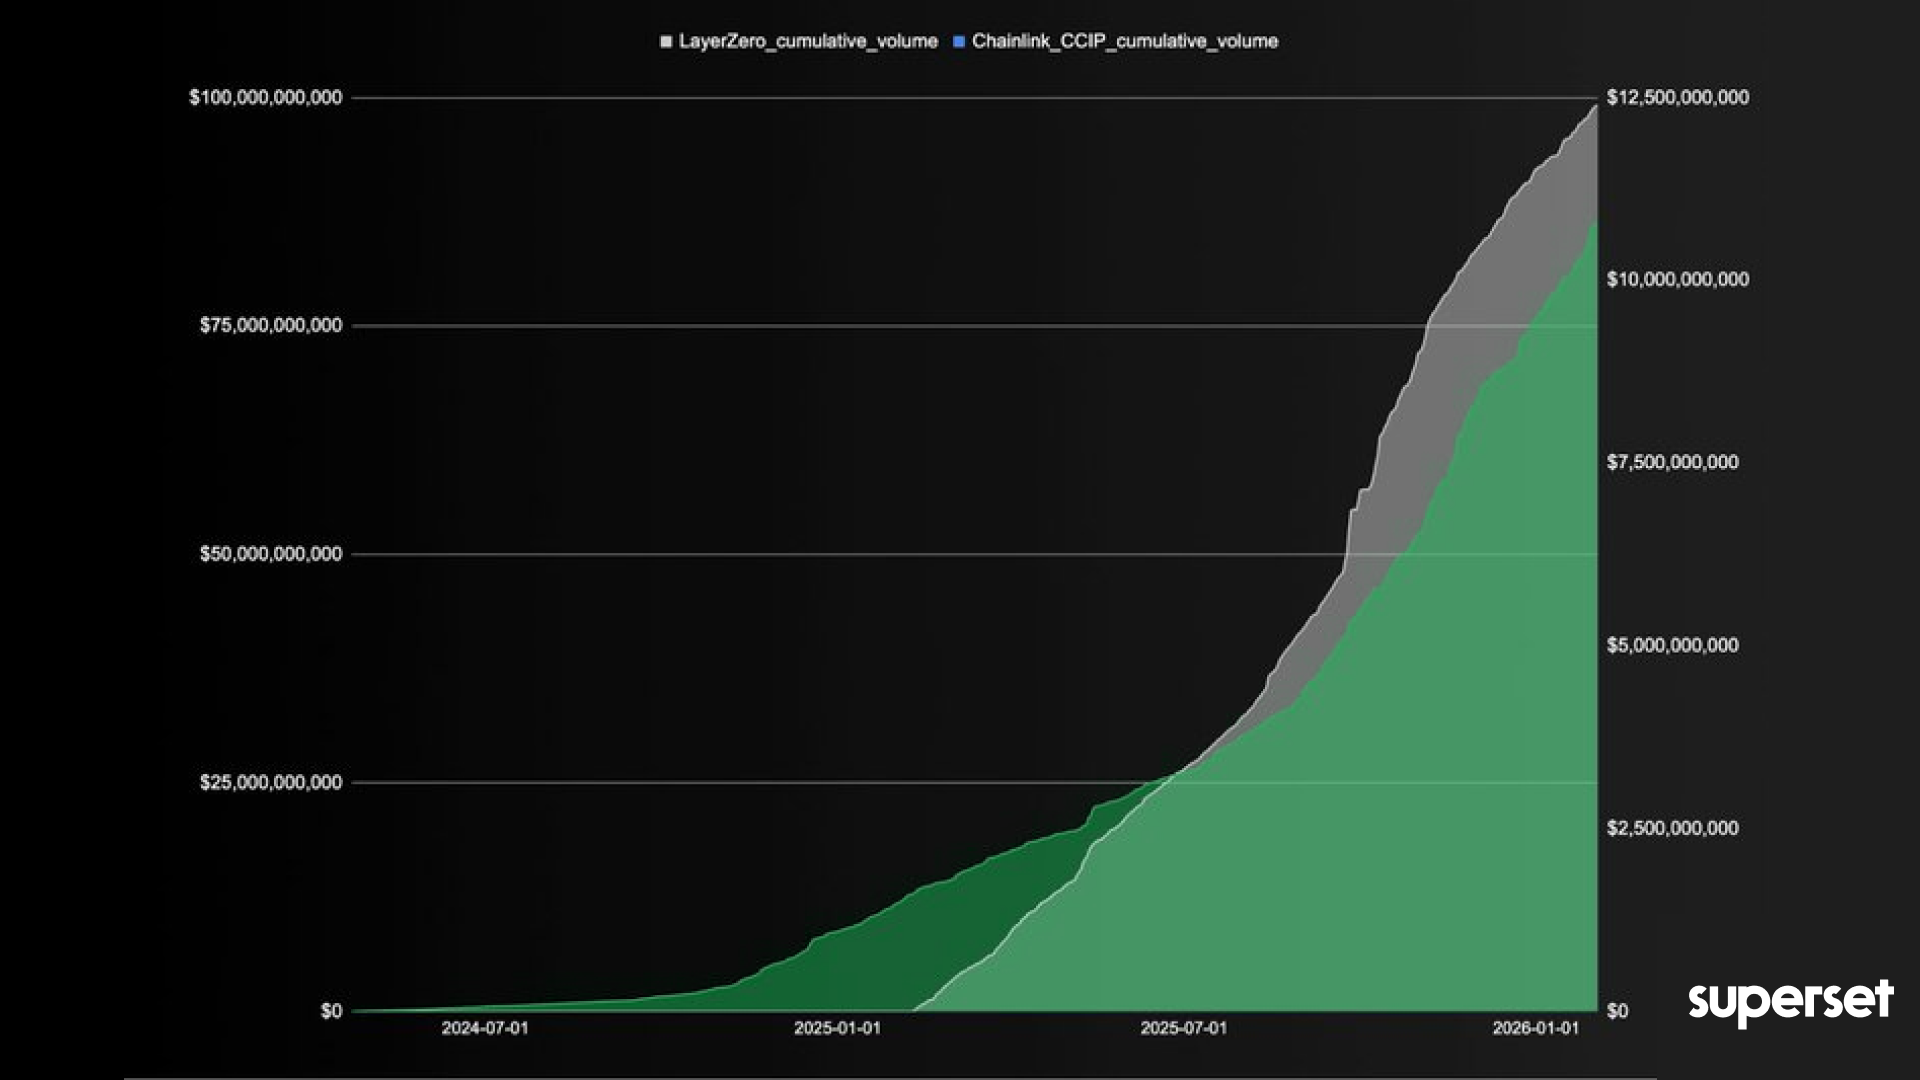Screen dimensions: 1920x1080
Task: Click the LayerZero grey legend swatch
Action: pyautogui.click(x=666, y=42)
